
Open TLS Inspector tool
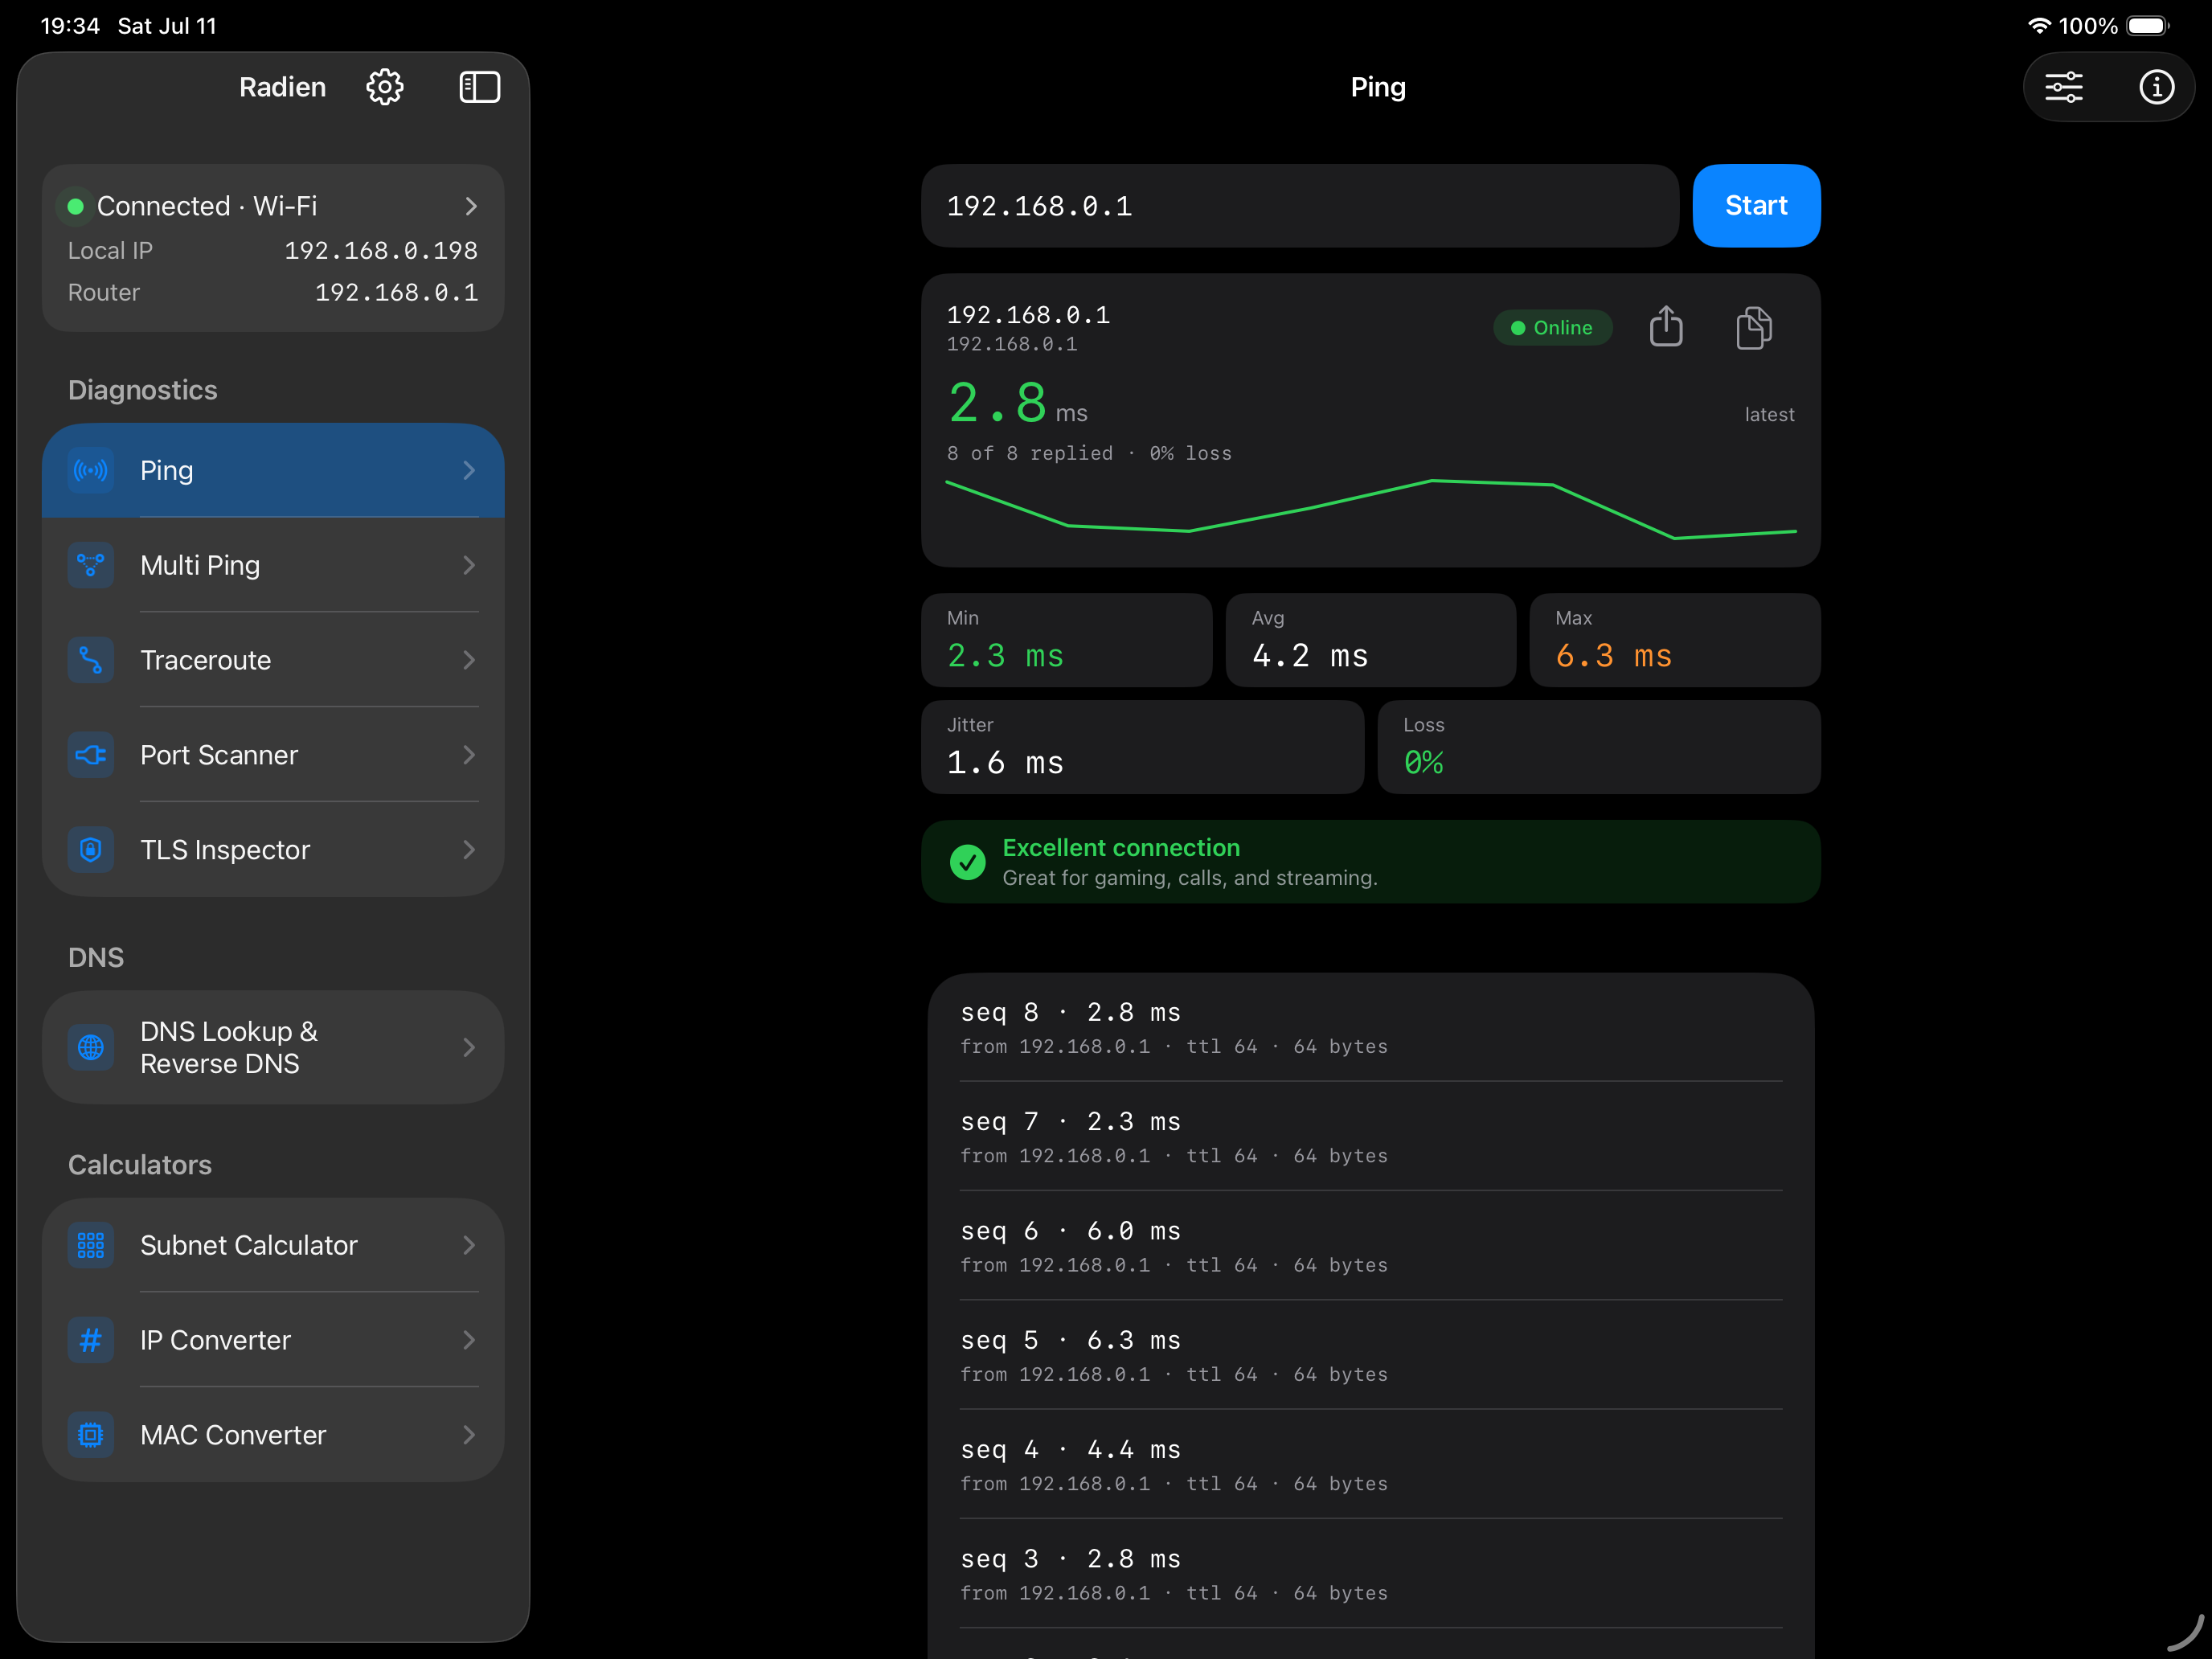point(273,850)
